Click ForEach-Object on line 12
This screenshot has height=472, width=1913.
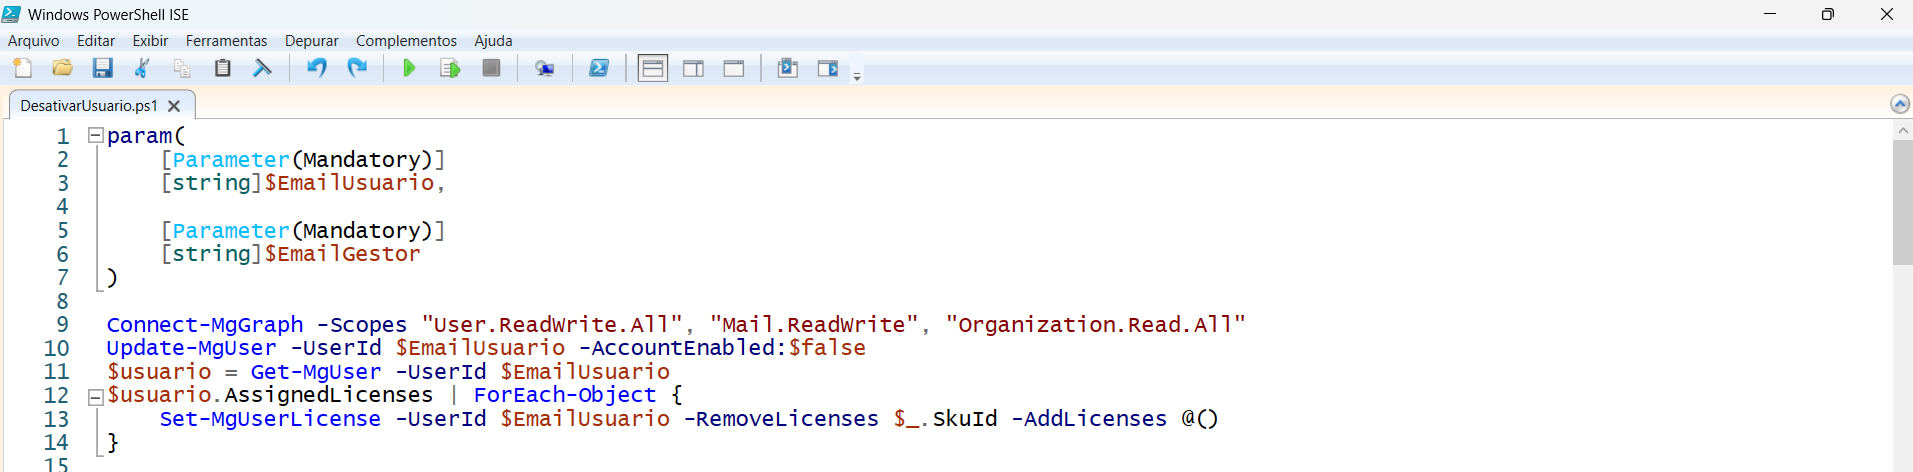[x=565, y=395]
